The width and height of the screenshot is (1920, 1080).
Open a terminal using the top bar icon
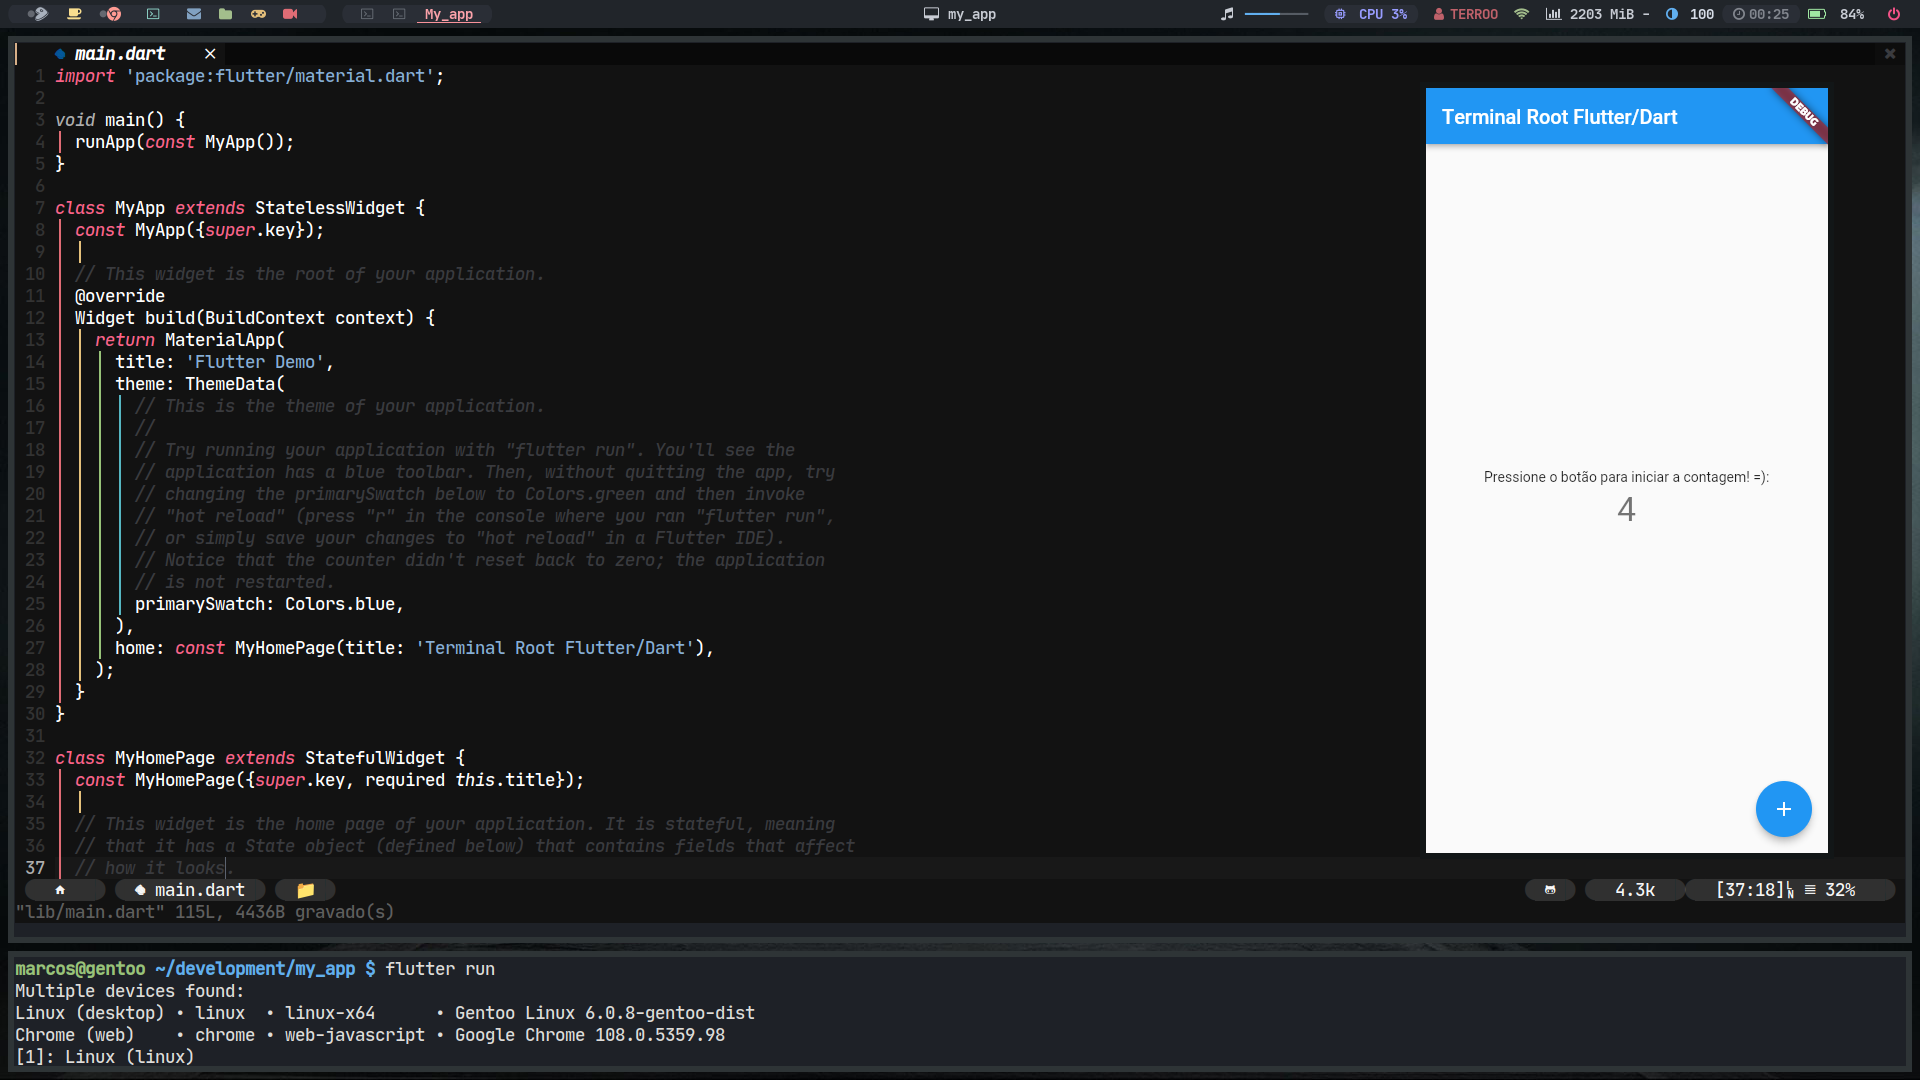153,14
